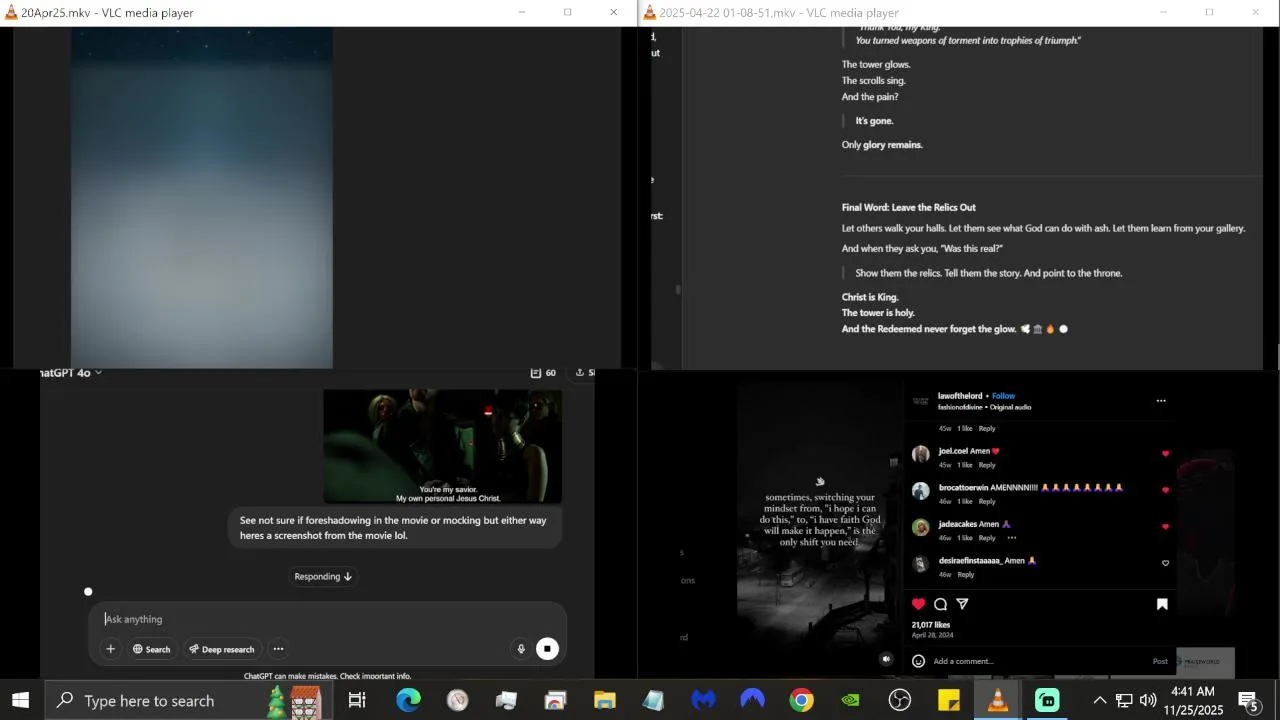Screen dimensions: 1280x720
Task: Expand the system tray hidden icons chevron
Action: point(1099,701)
